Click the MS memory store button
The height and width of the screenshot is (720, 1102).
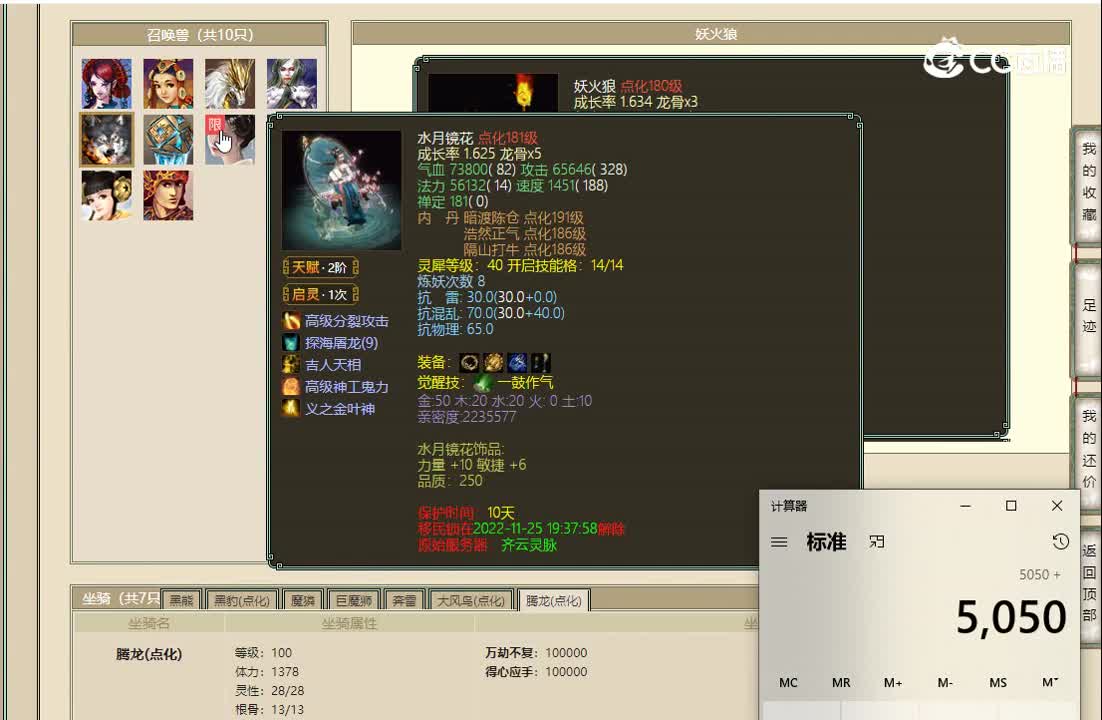(997, 682)
